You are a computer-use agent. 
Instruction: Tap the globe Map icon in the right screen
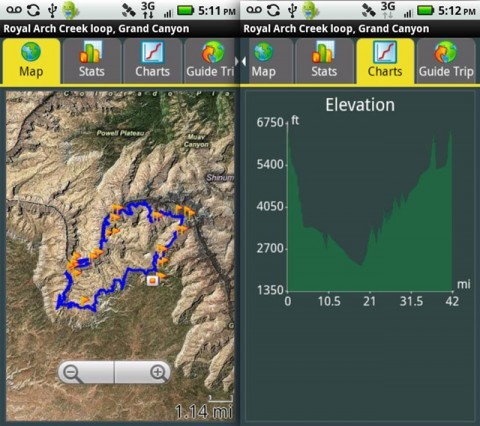(x=264, y=52)
